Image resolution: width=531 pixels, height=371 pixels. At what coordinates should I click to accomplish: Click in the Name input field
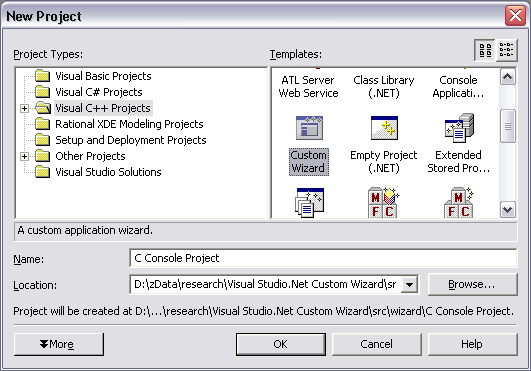(323, 258)
